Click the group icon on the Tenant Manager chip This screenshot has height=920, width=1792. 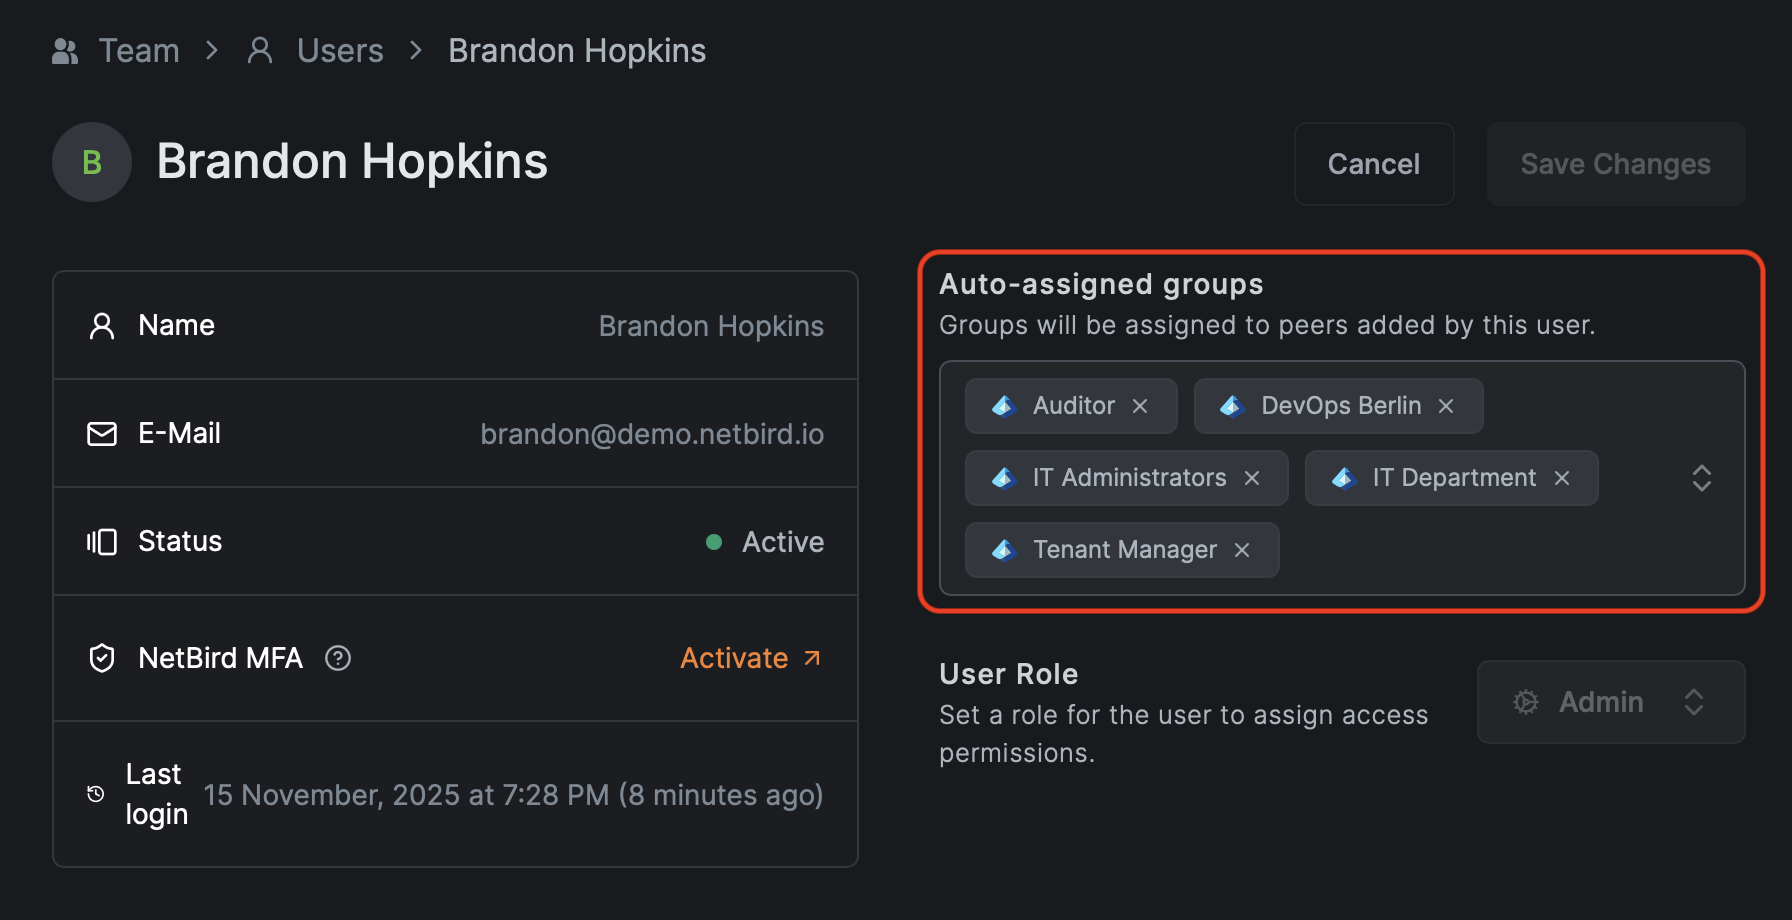click(x=1003, y=549)
